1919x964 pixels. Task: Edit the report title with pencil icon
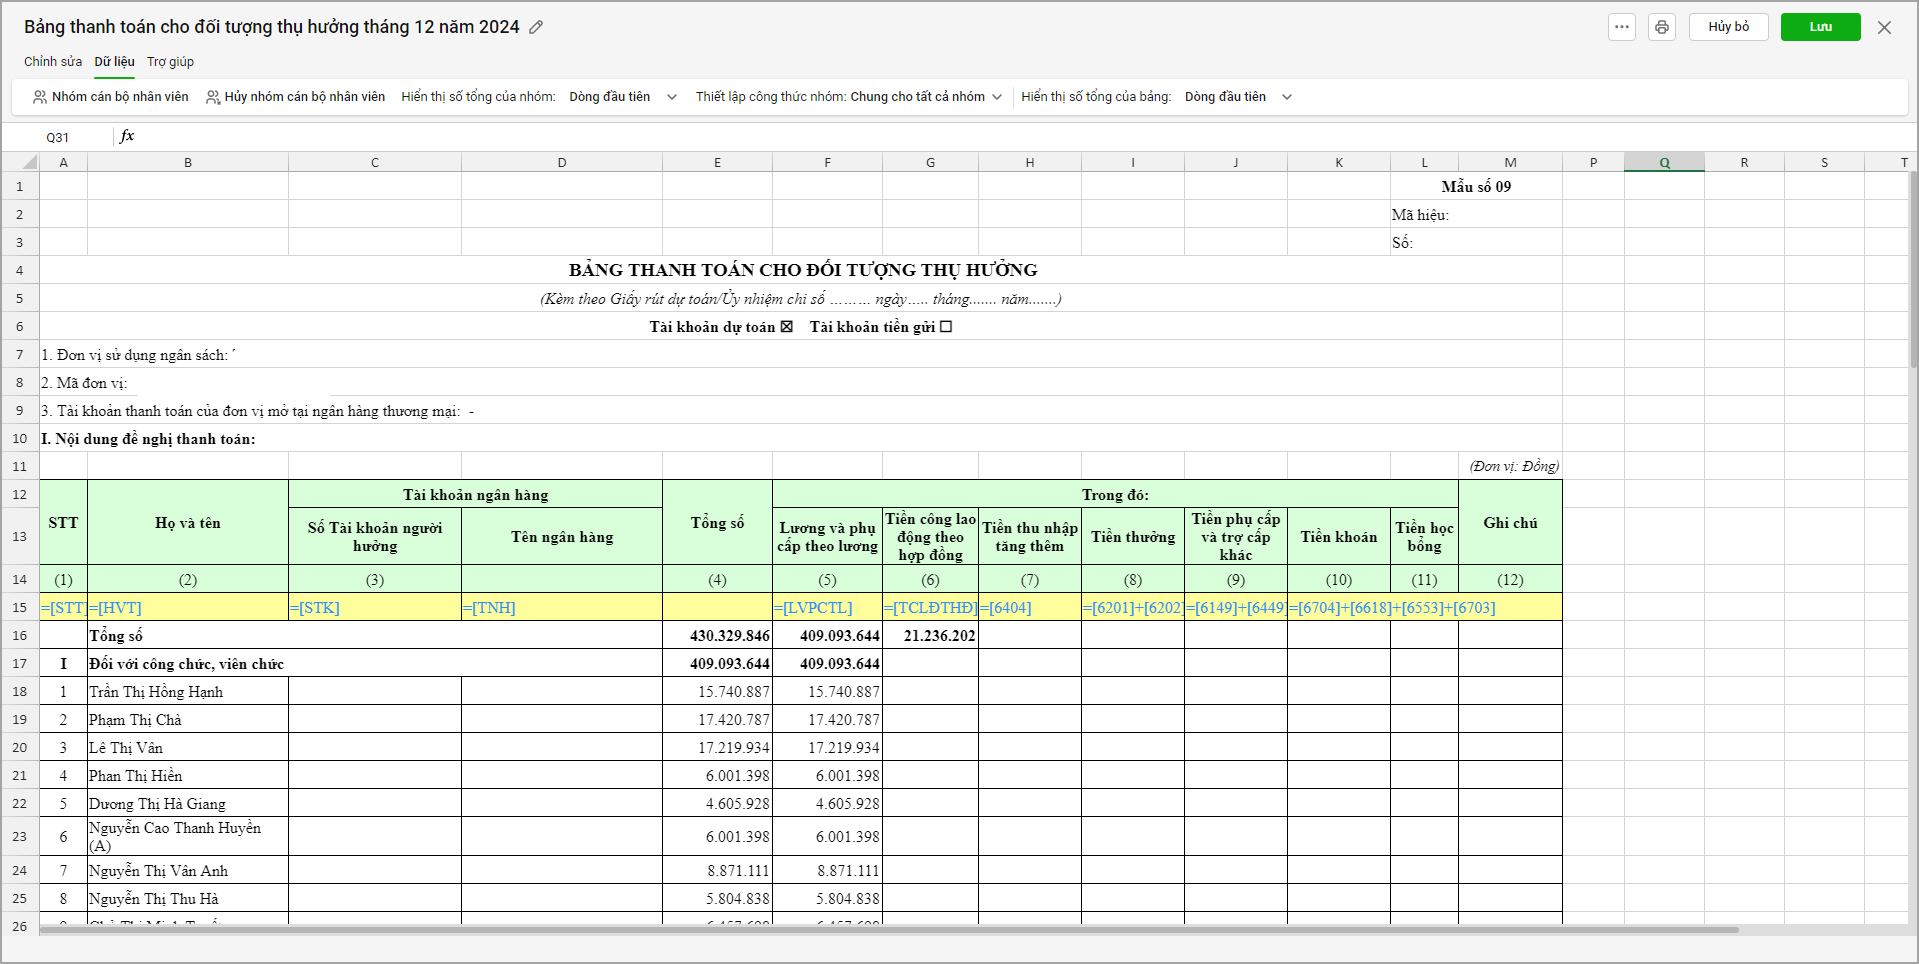(536, 27)
